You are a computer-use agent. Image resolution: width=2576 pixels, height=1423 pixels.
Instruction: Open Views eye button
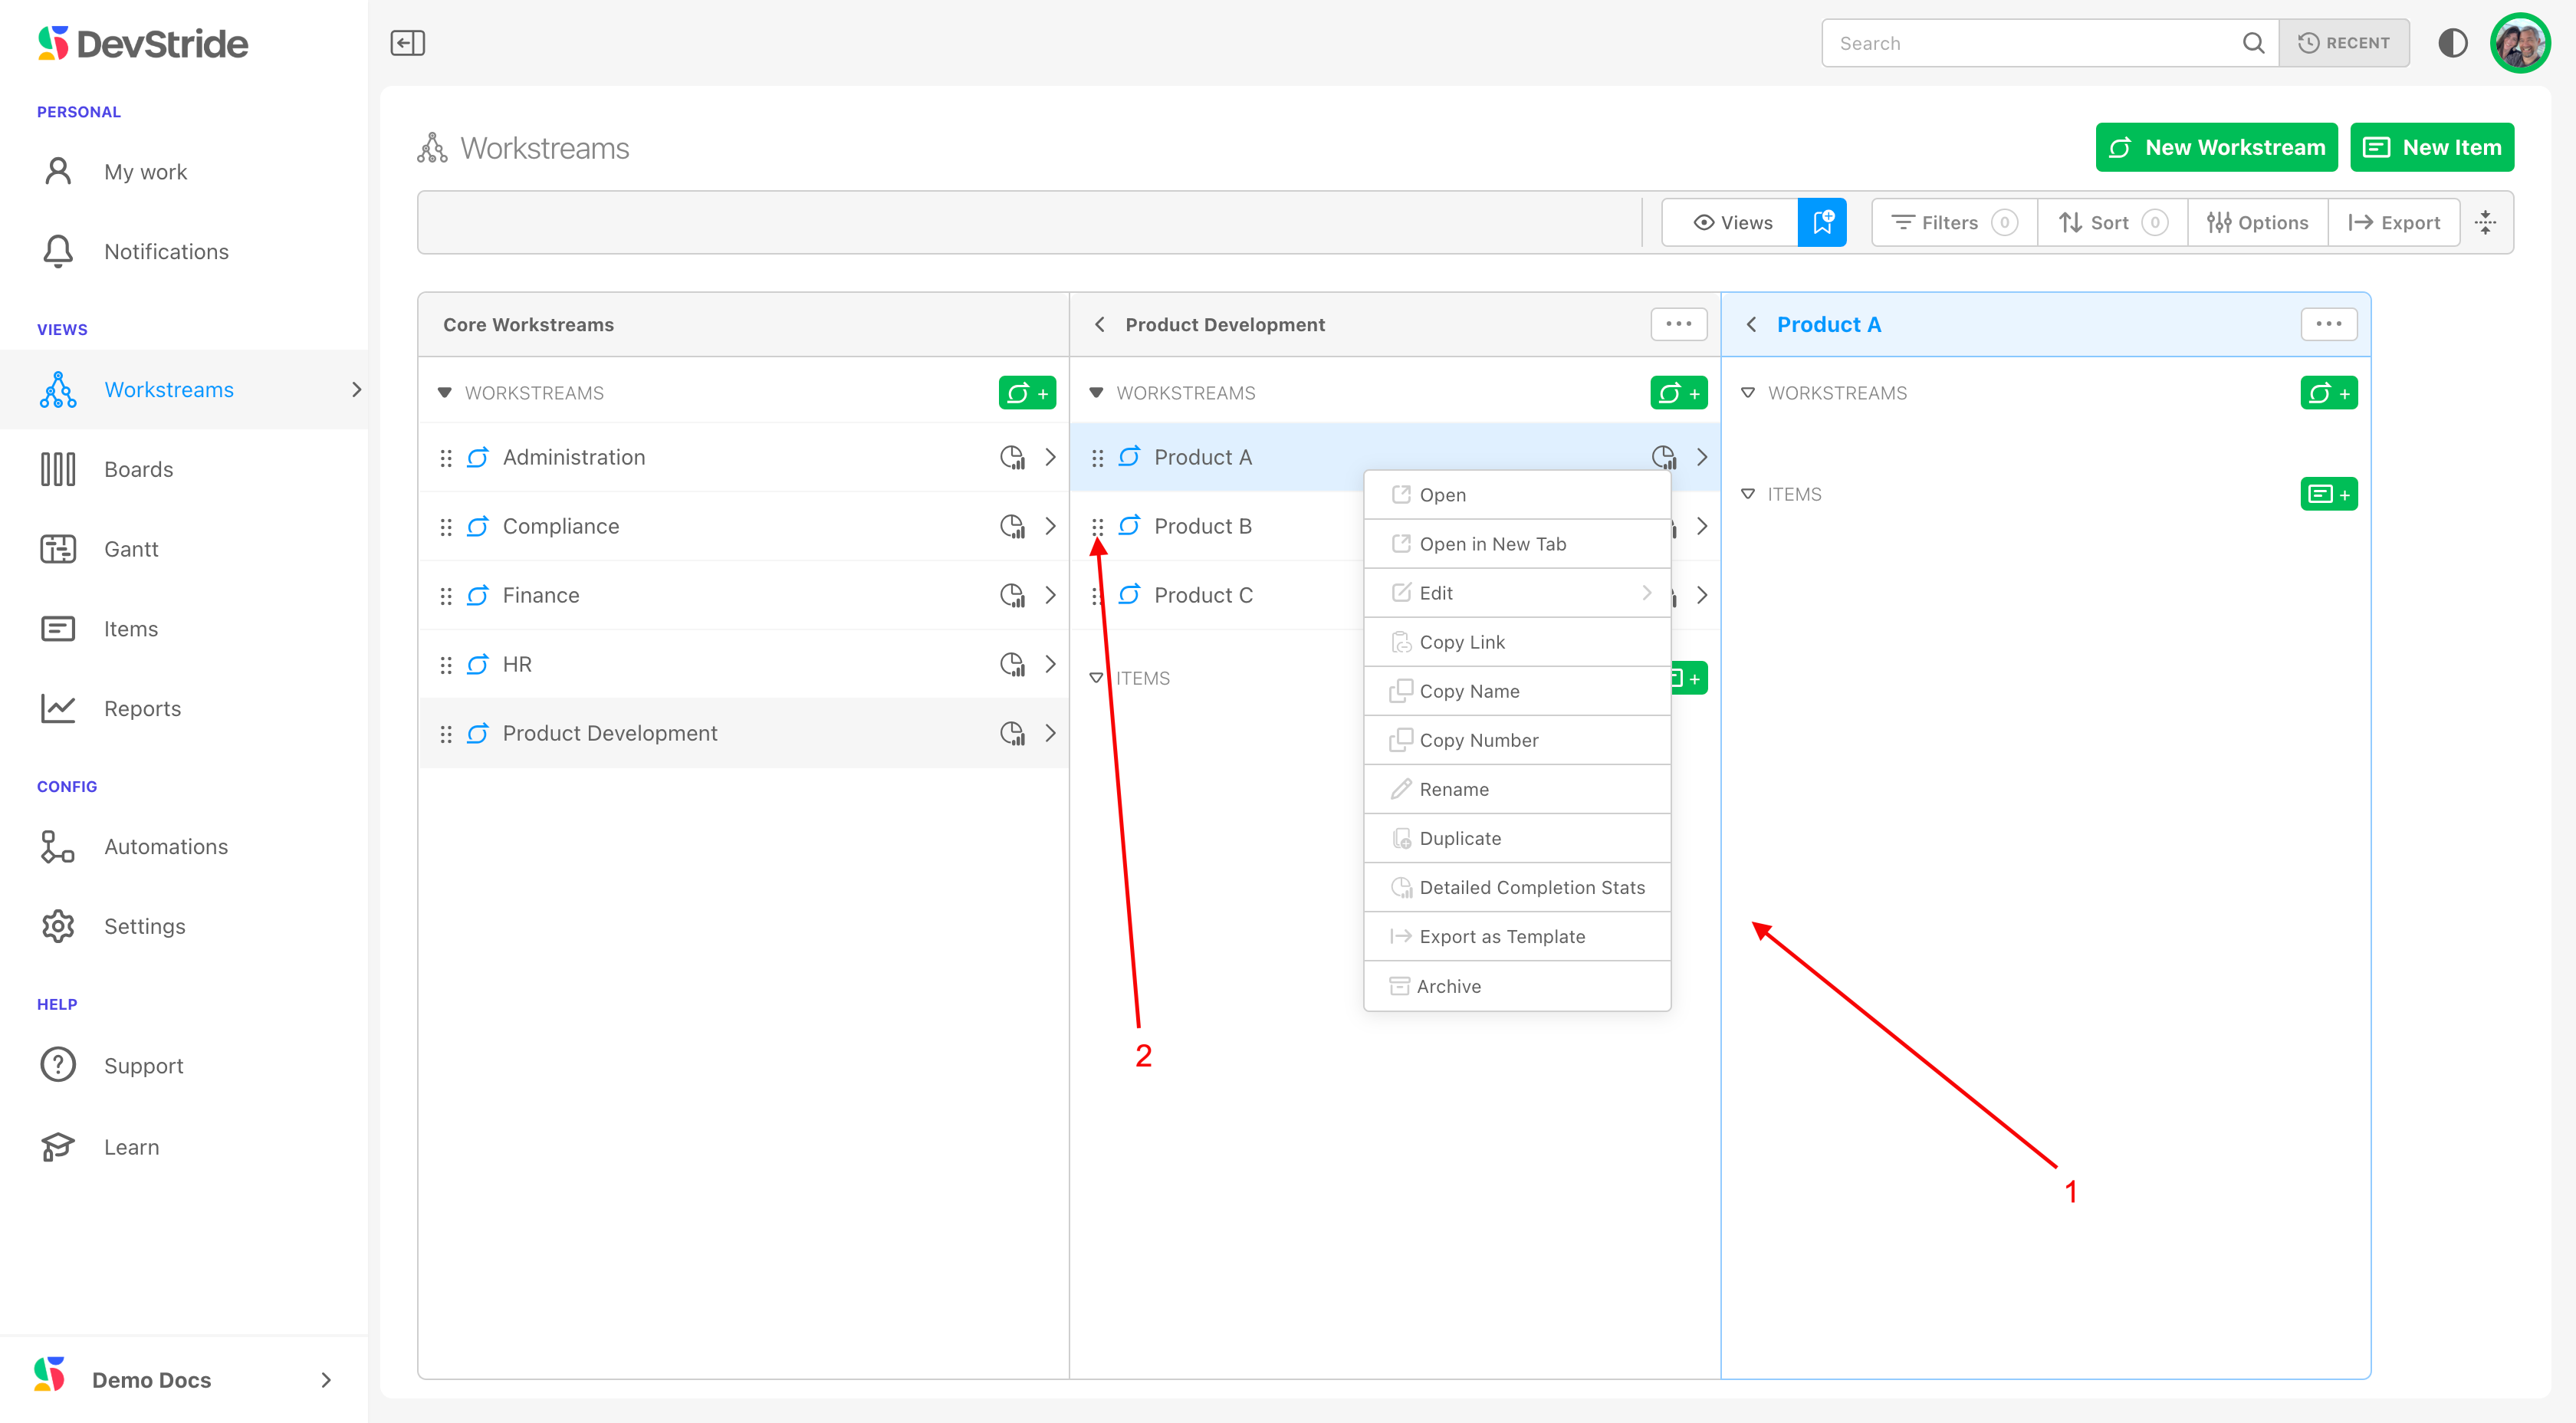1732,222
